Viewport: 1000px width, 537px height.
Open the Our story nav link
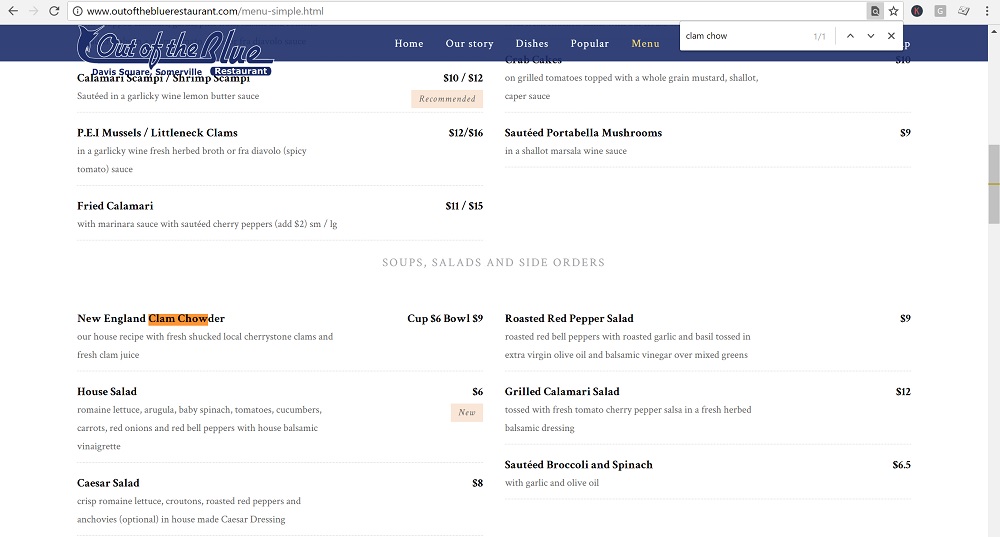[469, 43]
